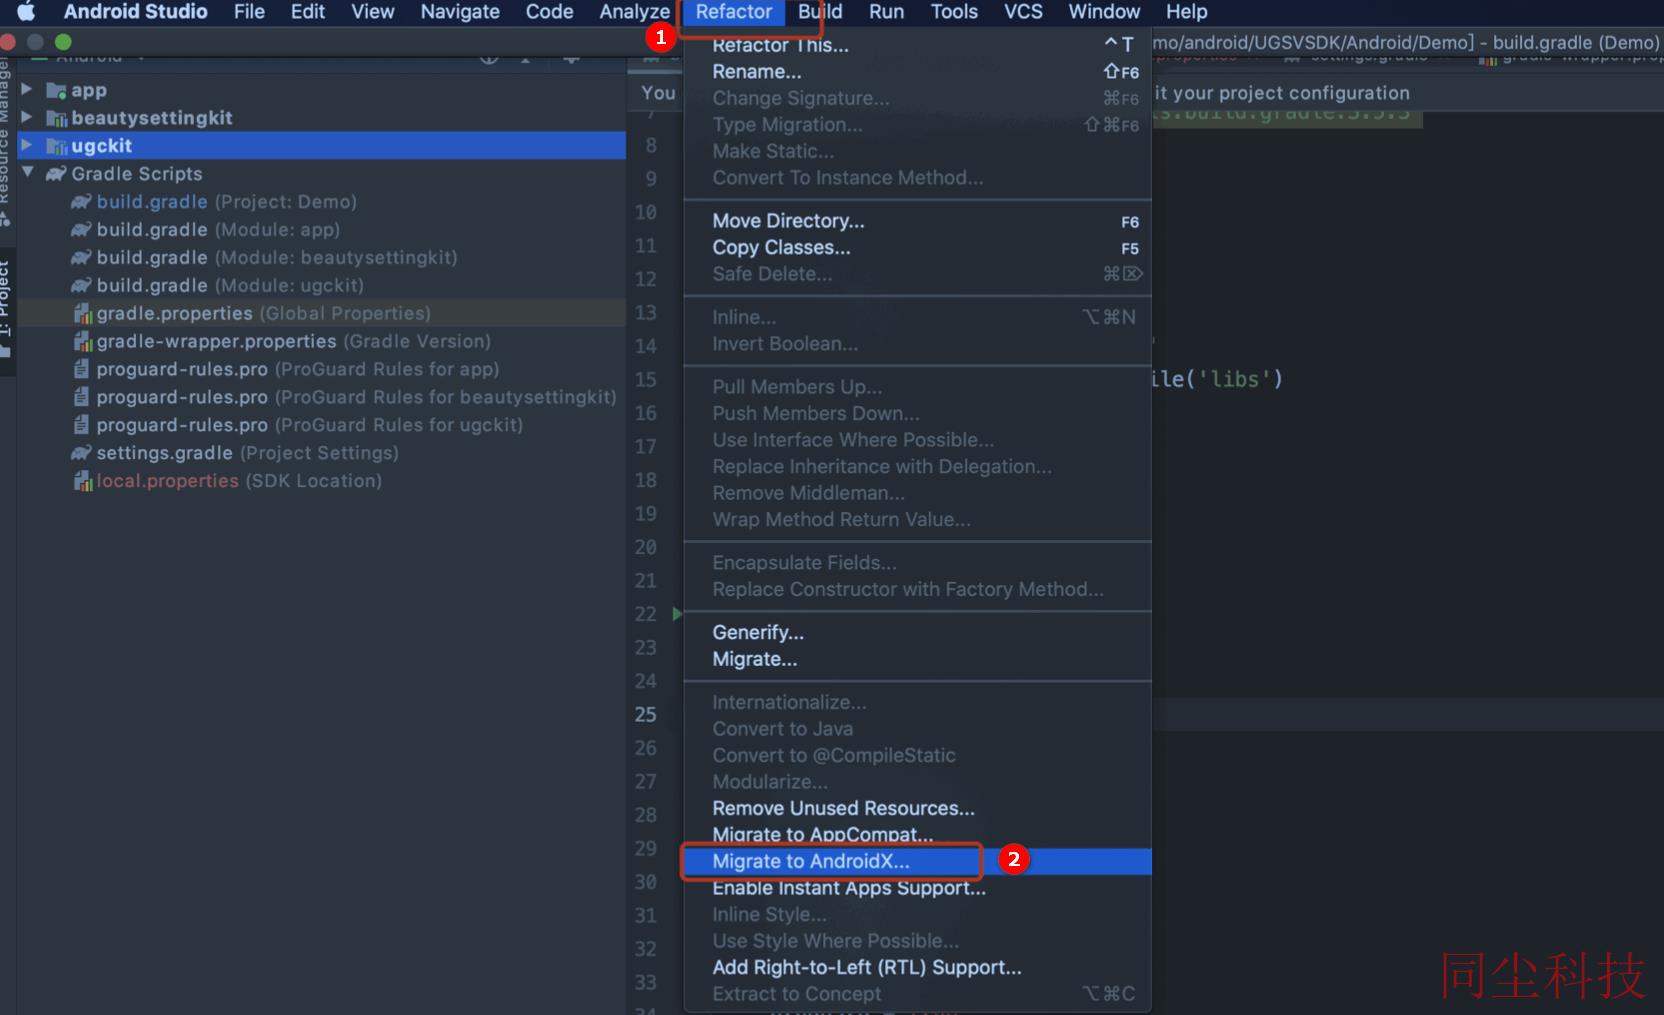Open the Analyze menu
Image resolution: width=1664 pixels, height=1015 pixels.
tap(634, 12)
